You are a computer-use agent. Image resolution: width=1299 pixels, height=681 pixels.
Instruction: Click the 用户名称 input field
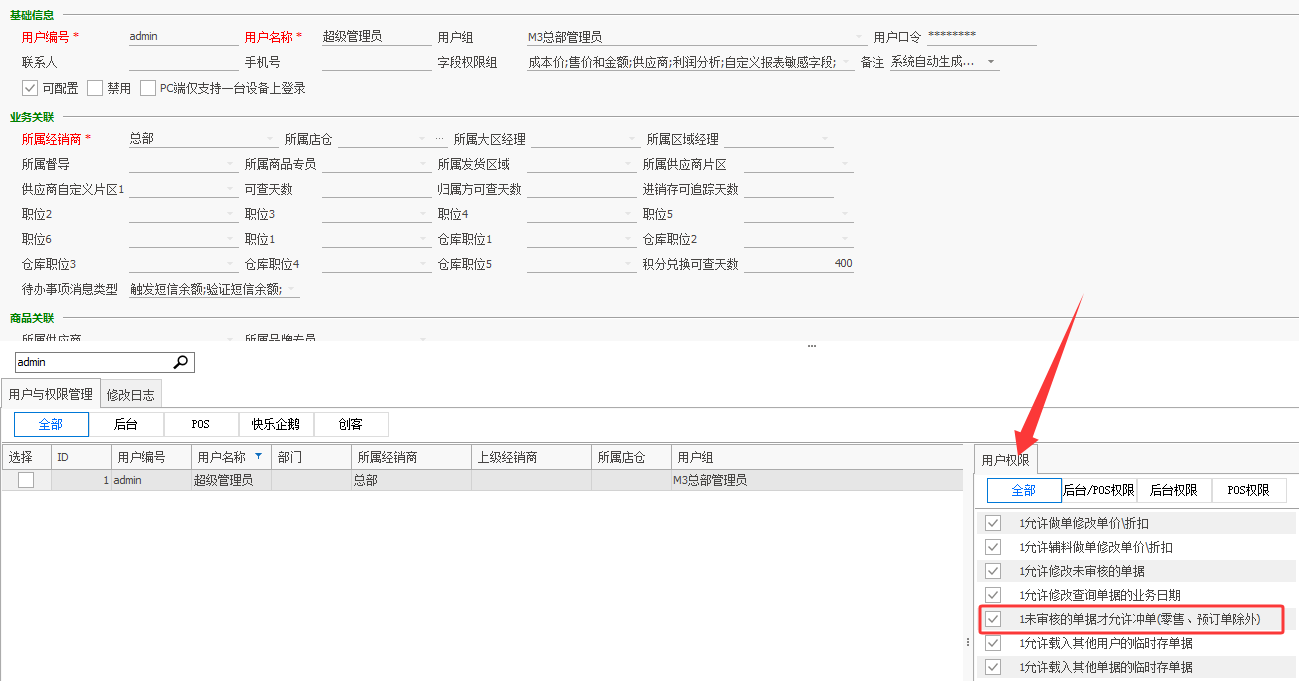[376, 37]
